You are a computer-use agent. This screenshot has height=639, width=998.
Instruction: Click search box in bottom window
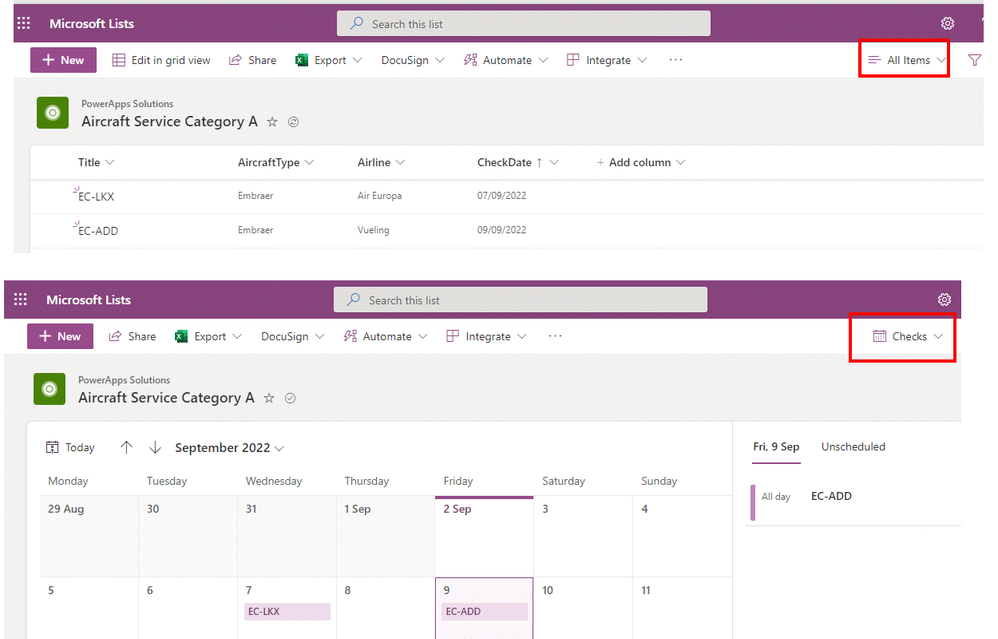pyautogui.click(x=520, y=299)
